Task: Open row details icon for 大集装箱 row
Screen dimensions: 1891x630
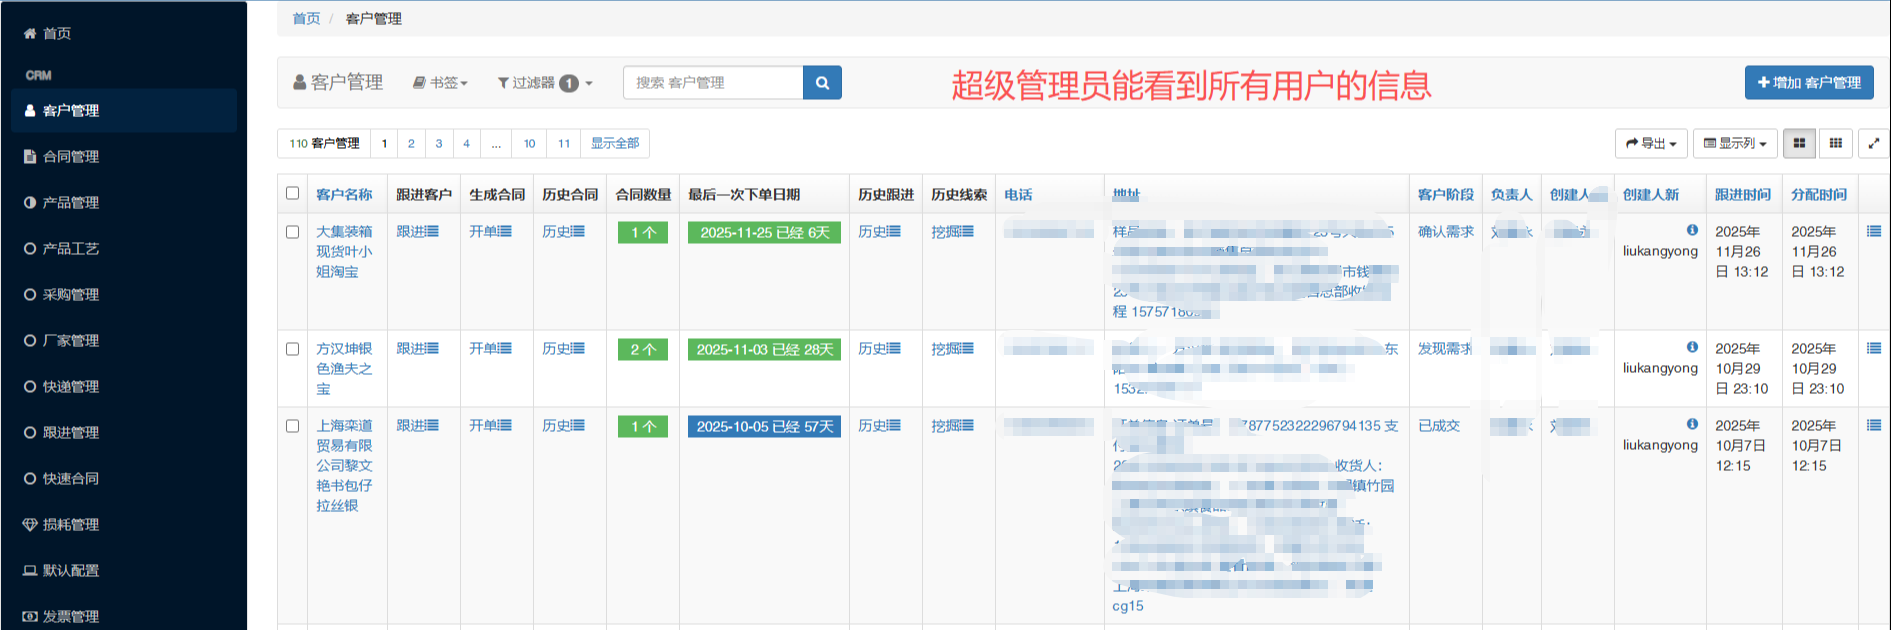Action: [1874, 231]
